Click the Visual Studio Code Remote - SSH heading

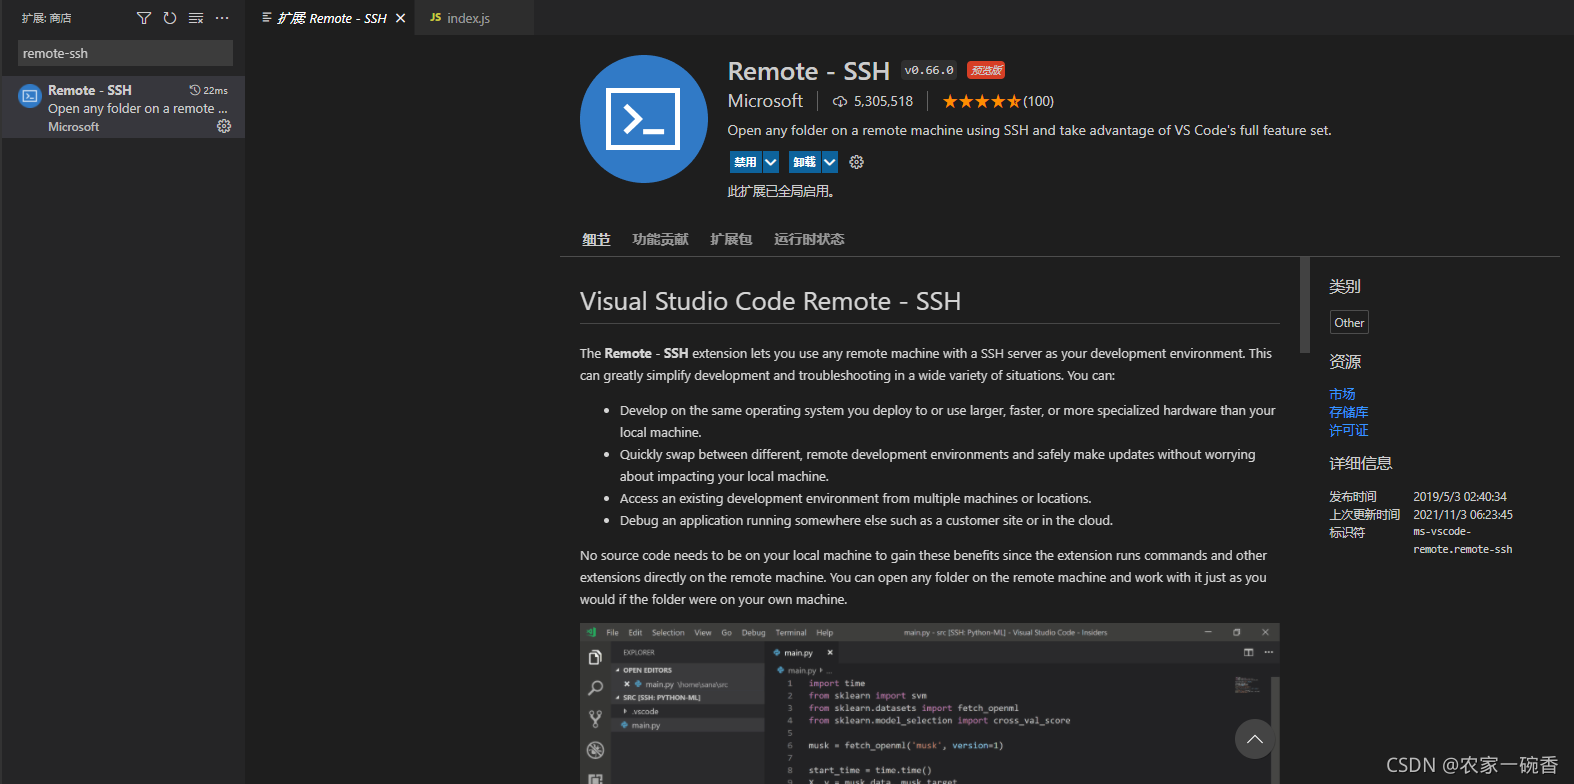770,301
